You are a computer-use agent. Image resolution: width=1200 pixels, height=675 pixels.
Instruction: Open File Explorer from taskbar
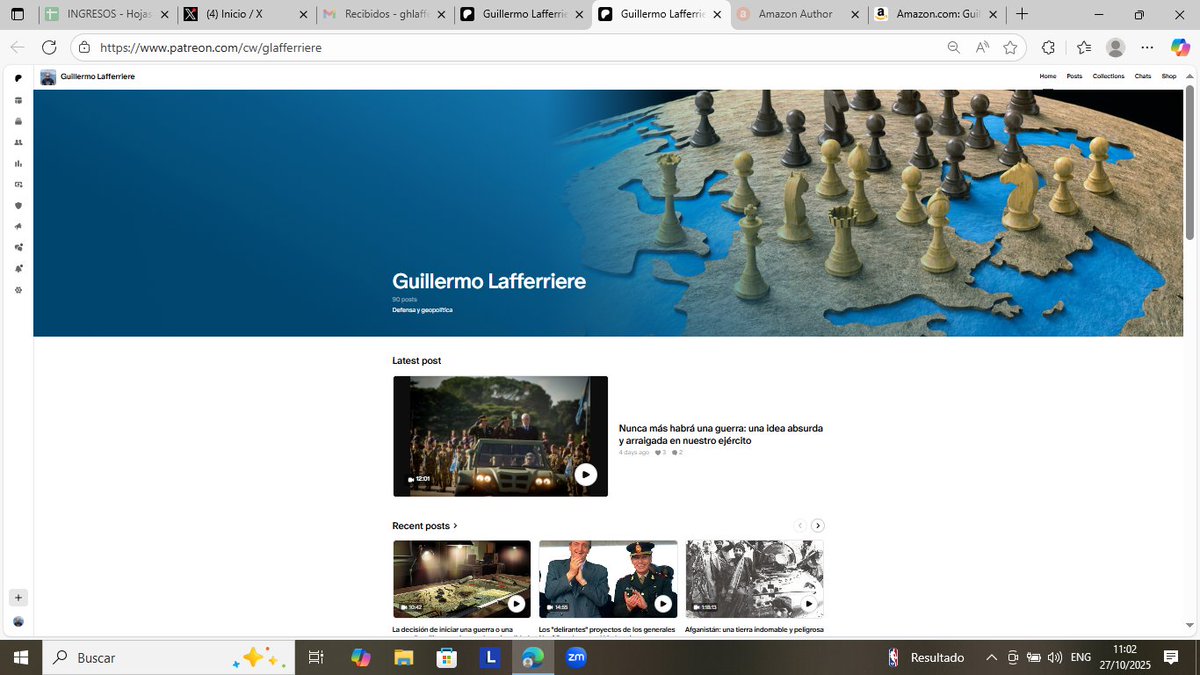403,657
